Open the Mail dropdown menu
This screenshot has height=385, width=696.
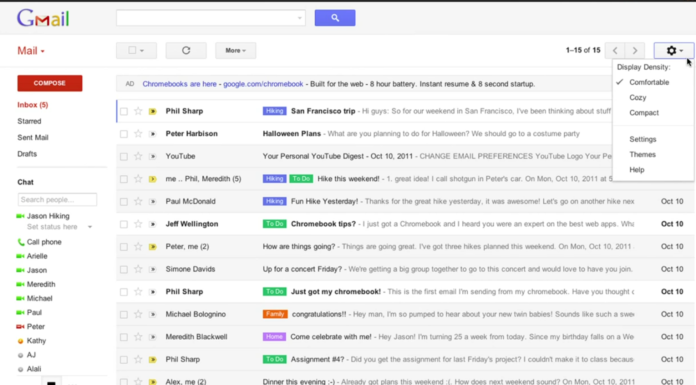click(31, 51)
